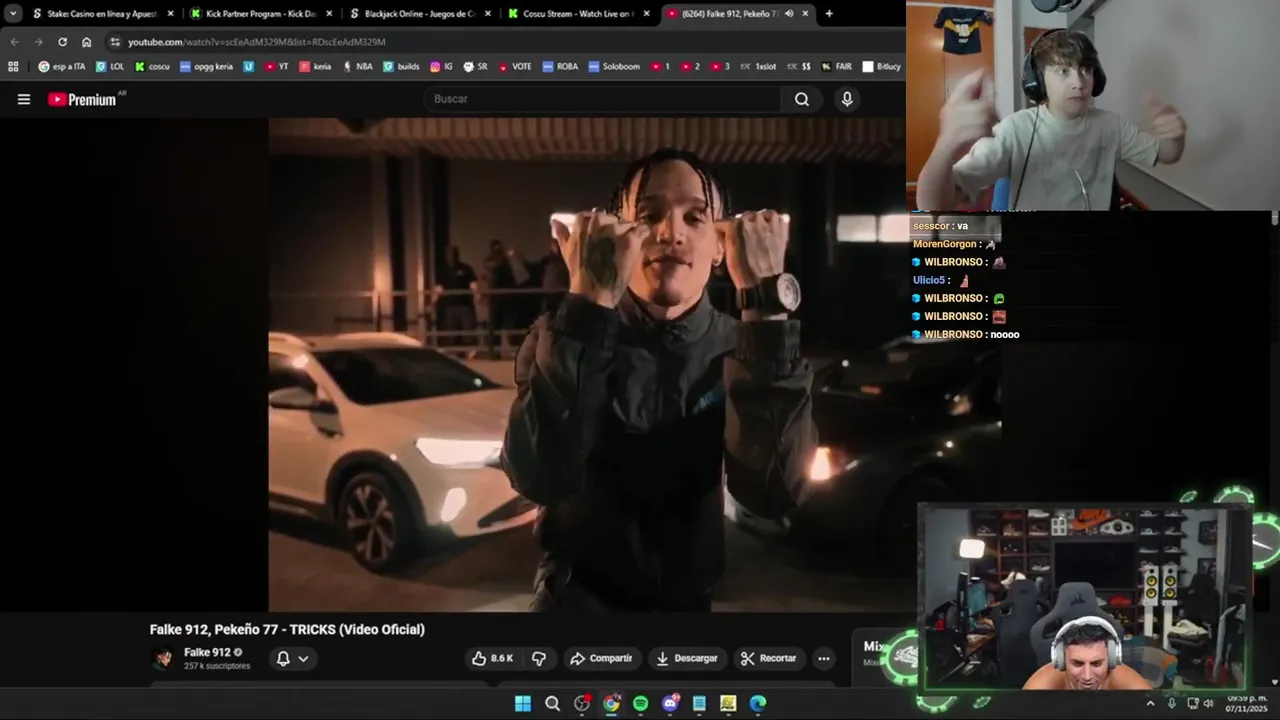The width and height of the screenshot is (1280, 720).
Task: Share the video with Compartir
Action: tap(601, 658)
